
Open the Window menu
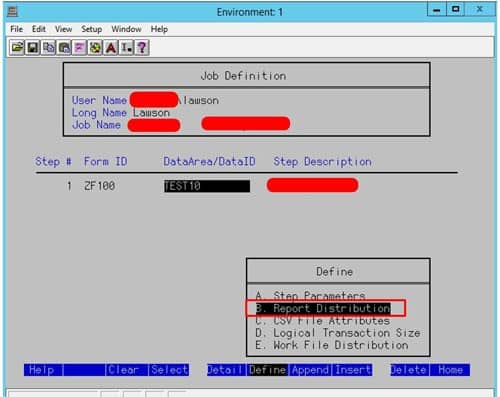126,29
